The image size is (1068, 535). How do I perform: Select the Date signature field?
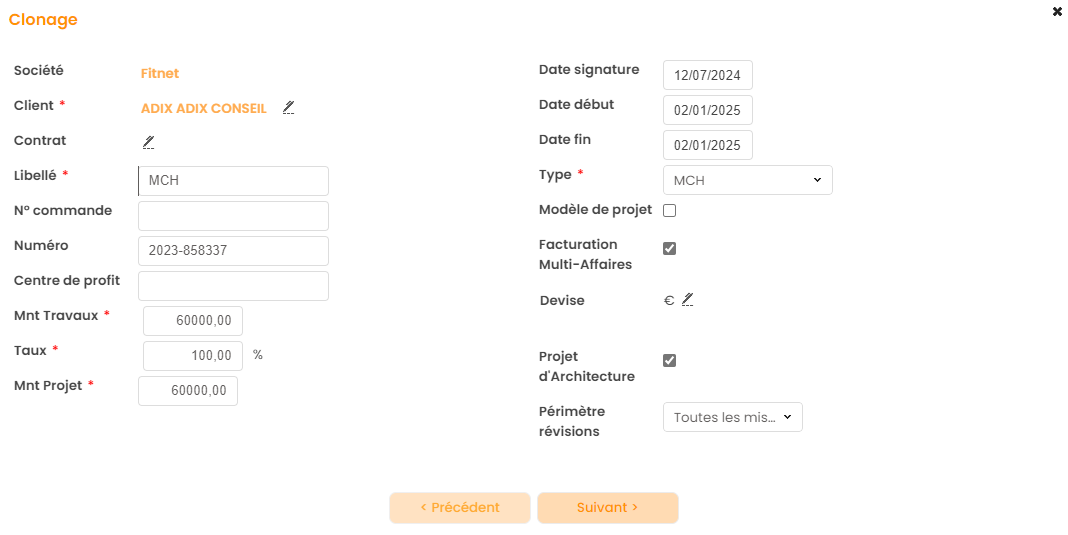707,75
